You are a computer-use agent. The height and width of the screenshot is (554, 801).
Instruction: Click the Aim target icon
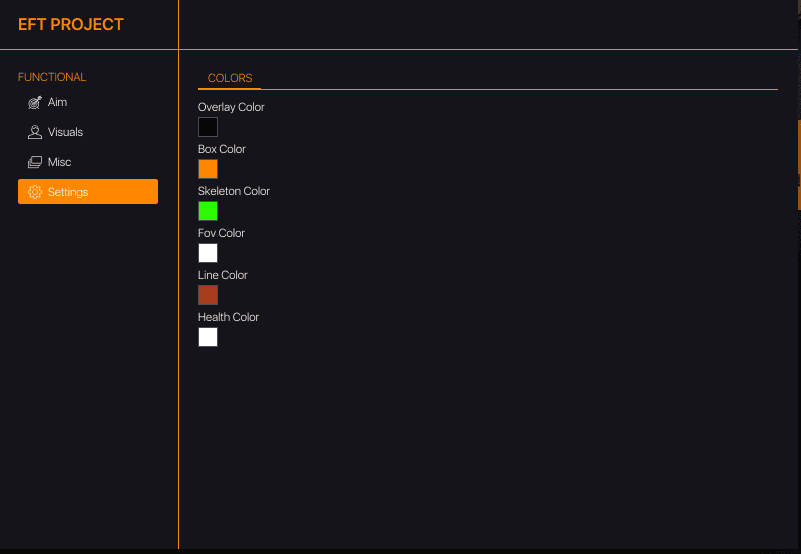pyautogui.click(x=34, y=102)
